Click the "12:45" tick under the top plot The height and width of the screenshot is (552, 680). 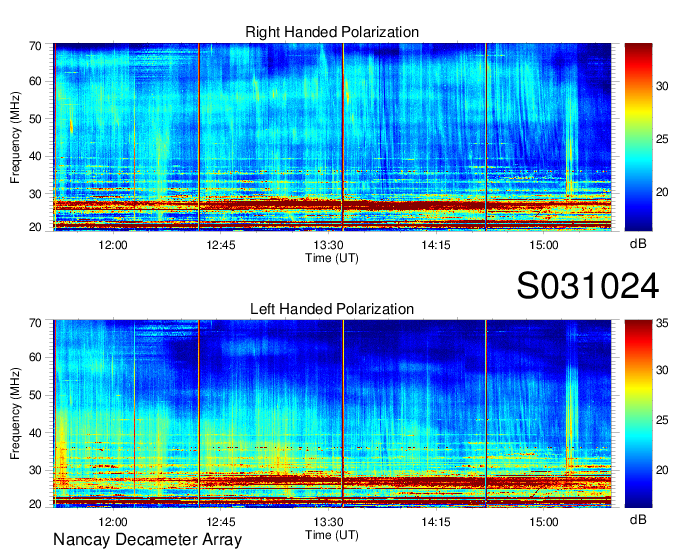coord(221,245)
